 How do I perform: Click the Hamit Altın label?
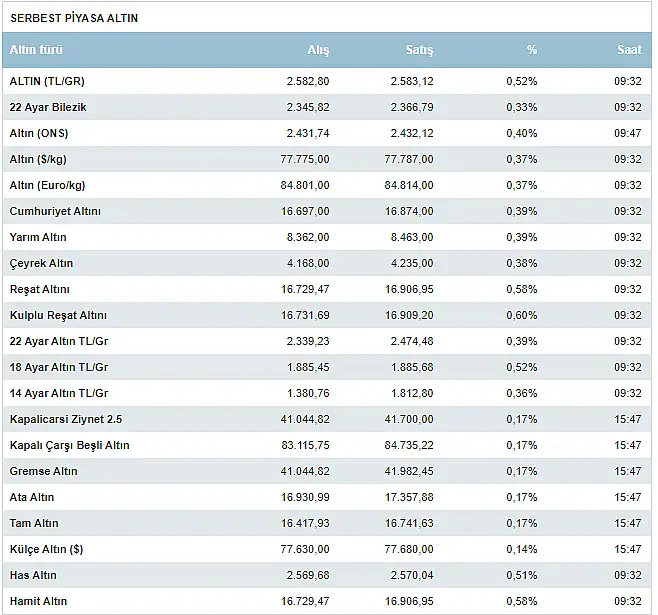coord(38,601)
